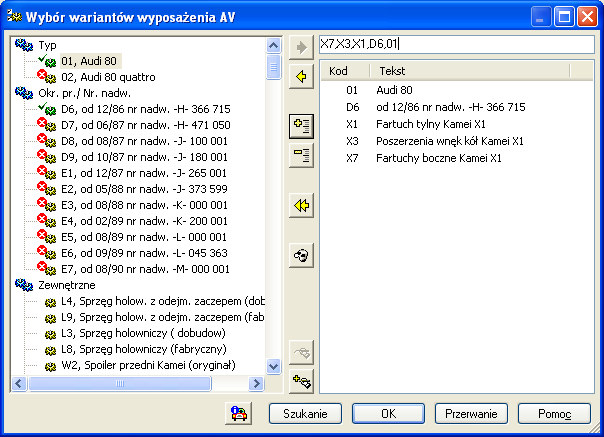Click the horizontal scrollbar thumb
The height and width of the screenshot is (437, 604).
pos(120,383)
